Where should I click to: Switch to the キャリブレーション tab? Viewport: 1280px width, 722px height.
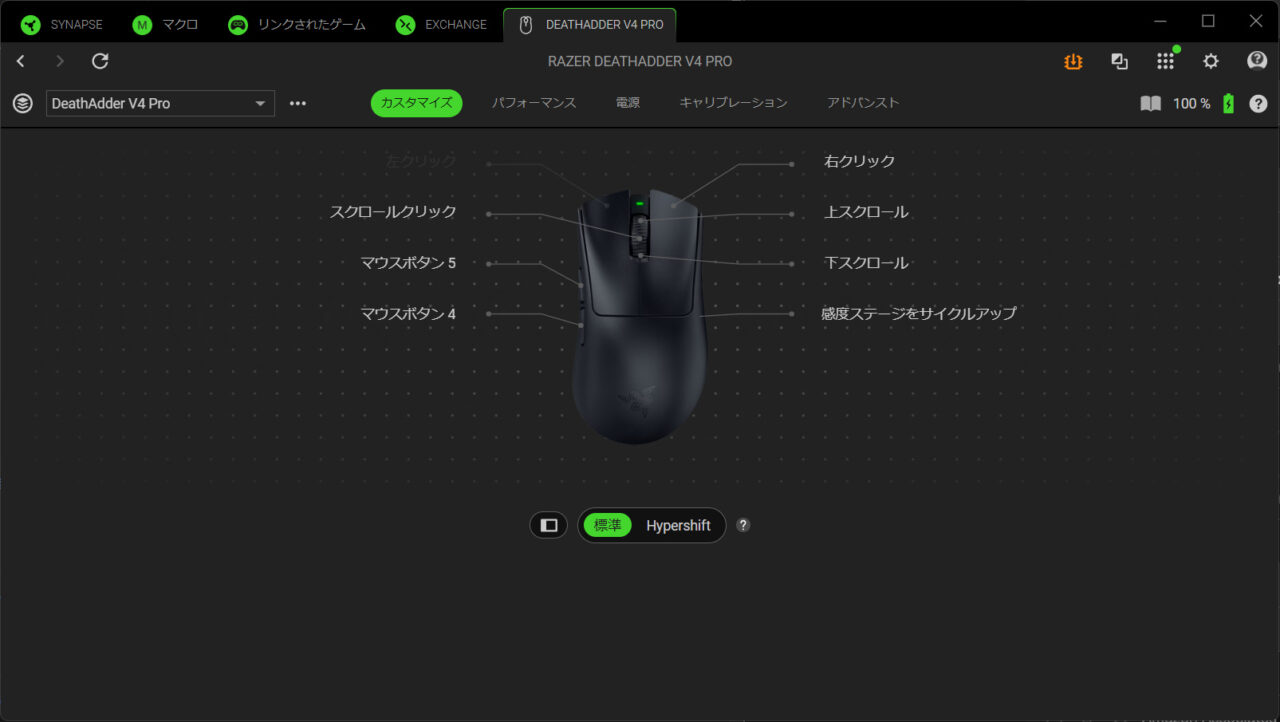733,103
